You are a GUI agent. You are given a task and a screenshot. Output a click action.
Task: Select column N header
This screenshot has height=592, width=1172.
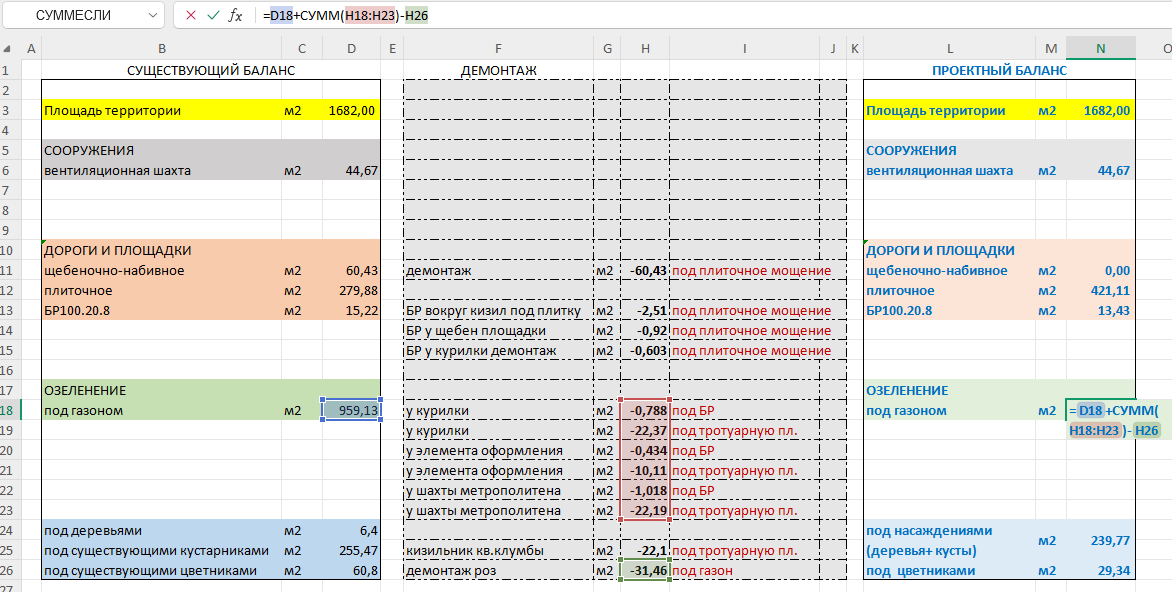(1100, 49)
